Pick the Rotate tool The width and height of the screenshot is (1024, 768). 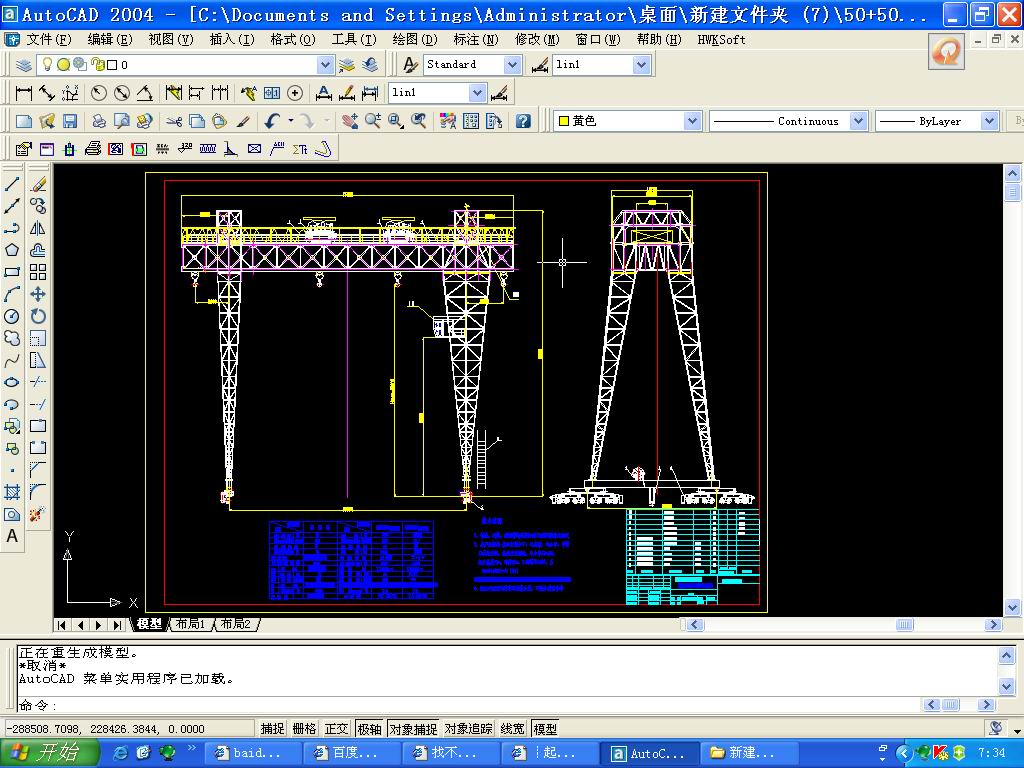[x=38, y=316]
